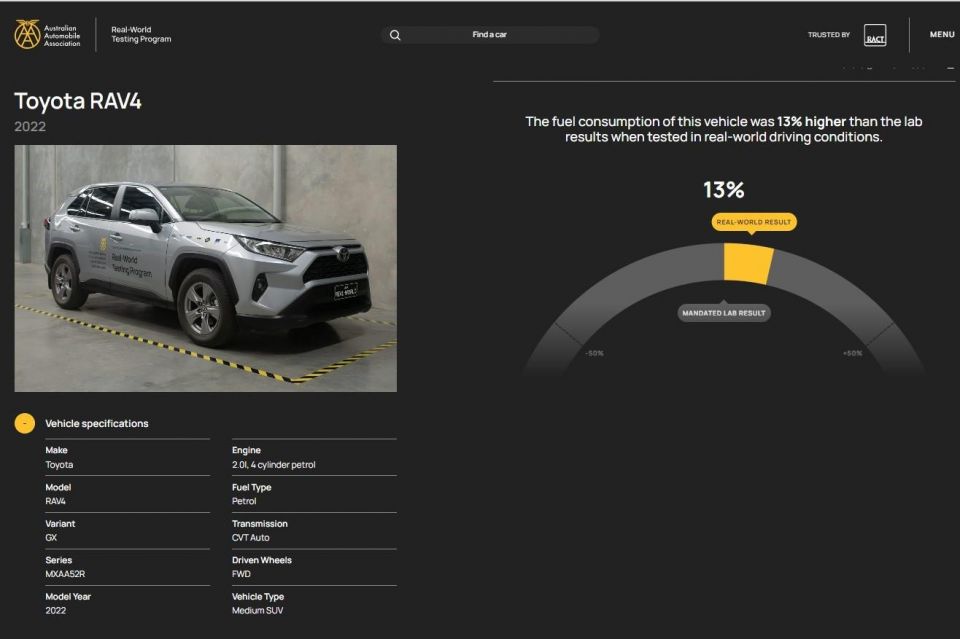Click the Australian Automobile Association logo

[47, 34]
